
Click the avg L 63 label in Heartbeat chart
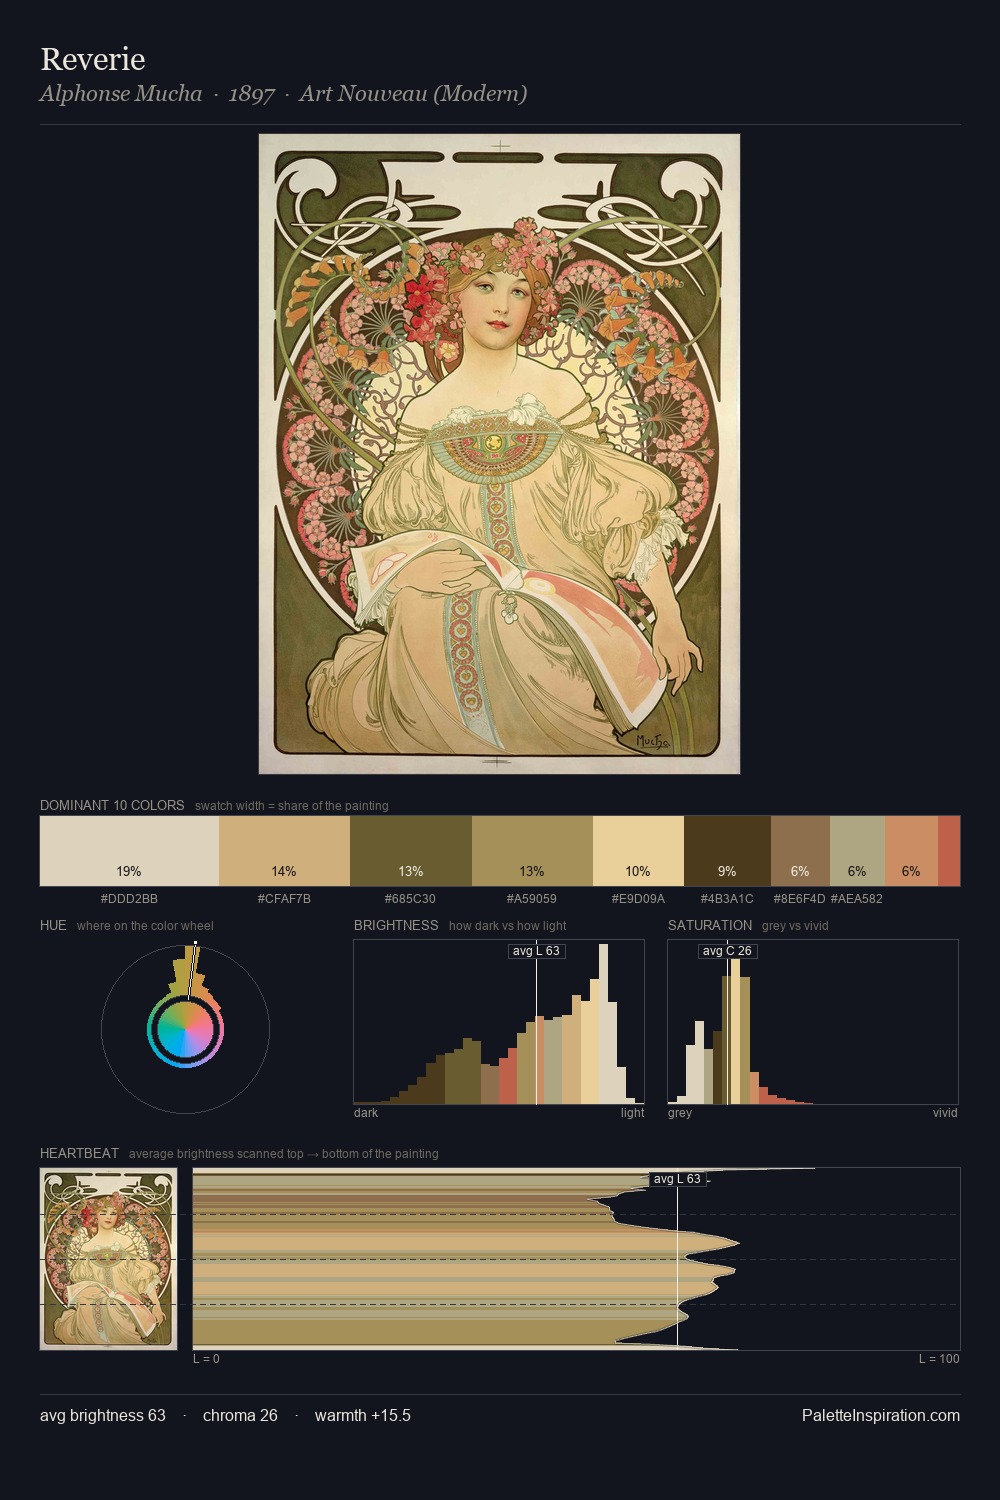point(677,1179)
